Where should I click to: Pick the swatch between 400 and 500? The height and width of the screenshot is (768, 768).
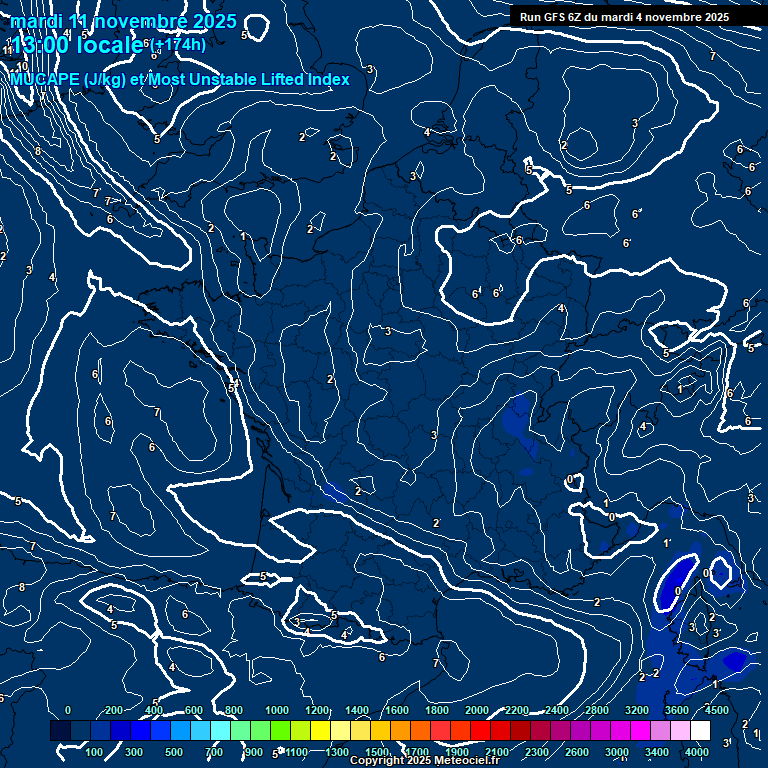pos(161,730)
